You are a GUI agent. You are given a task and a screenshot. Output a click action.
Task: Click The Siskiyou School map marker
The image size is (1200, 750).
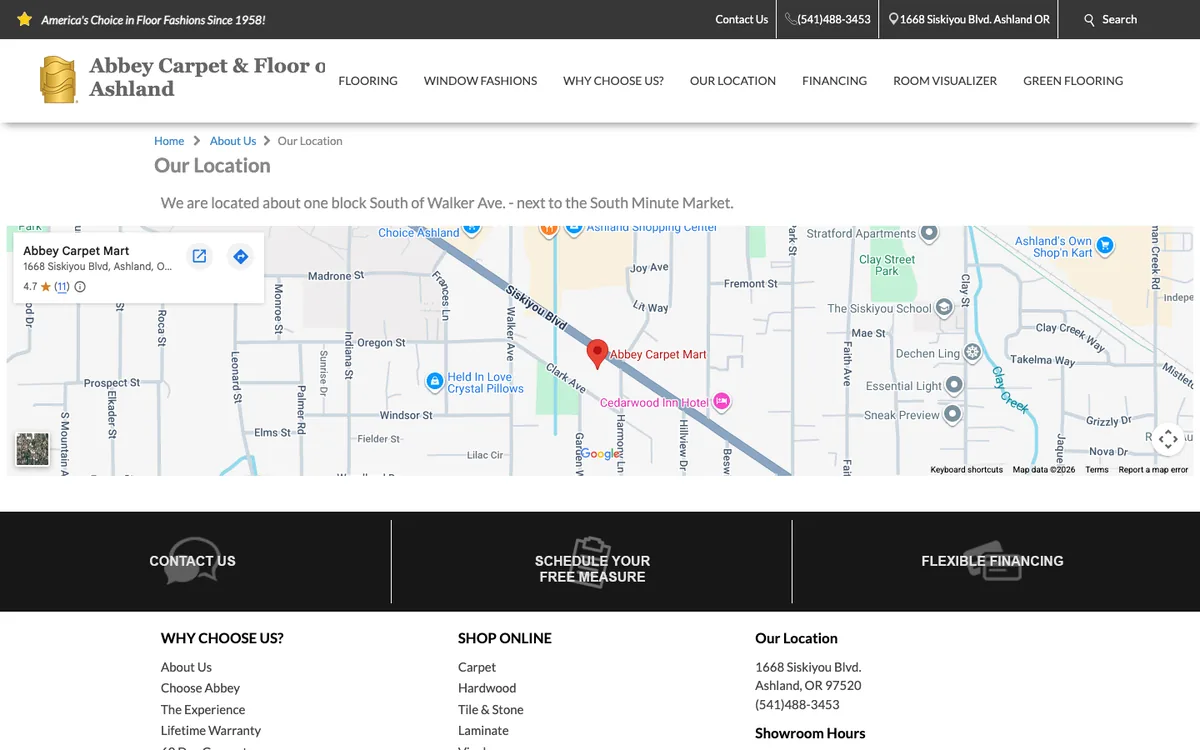pyautogui.click(x=944, y=308)
